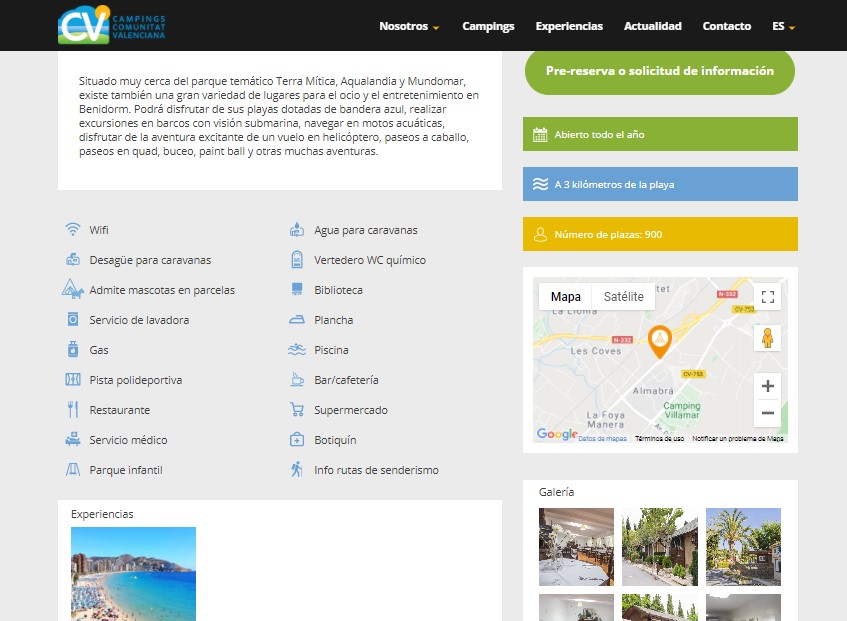Click the Botiquín first aid icon
The width and height of the screenshot is (847, 621).
coord(297,440)
